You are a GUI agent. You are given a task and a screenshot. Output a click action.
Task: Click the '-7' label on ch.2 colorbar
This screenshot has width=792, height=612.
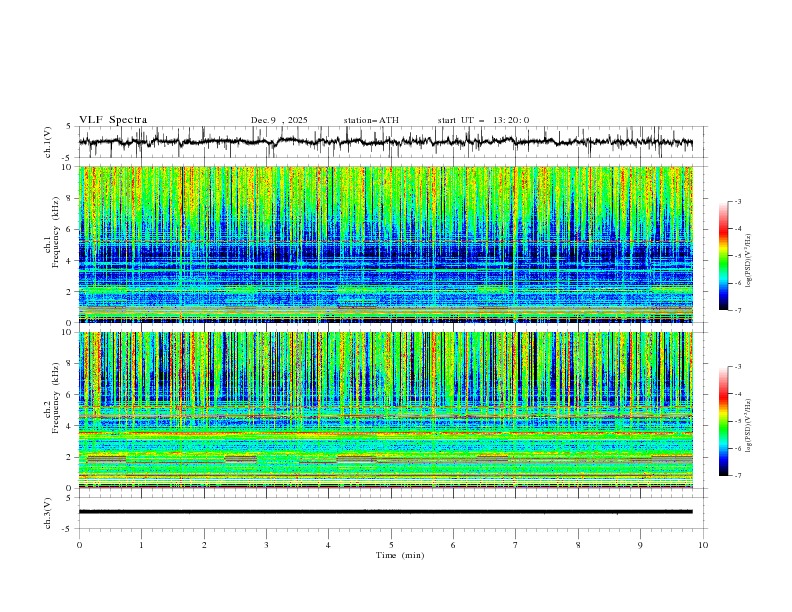pos(737,476)
